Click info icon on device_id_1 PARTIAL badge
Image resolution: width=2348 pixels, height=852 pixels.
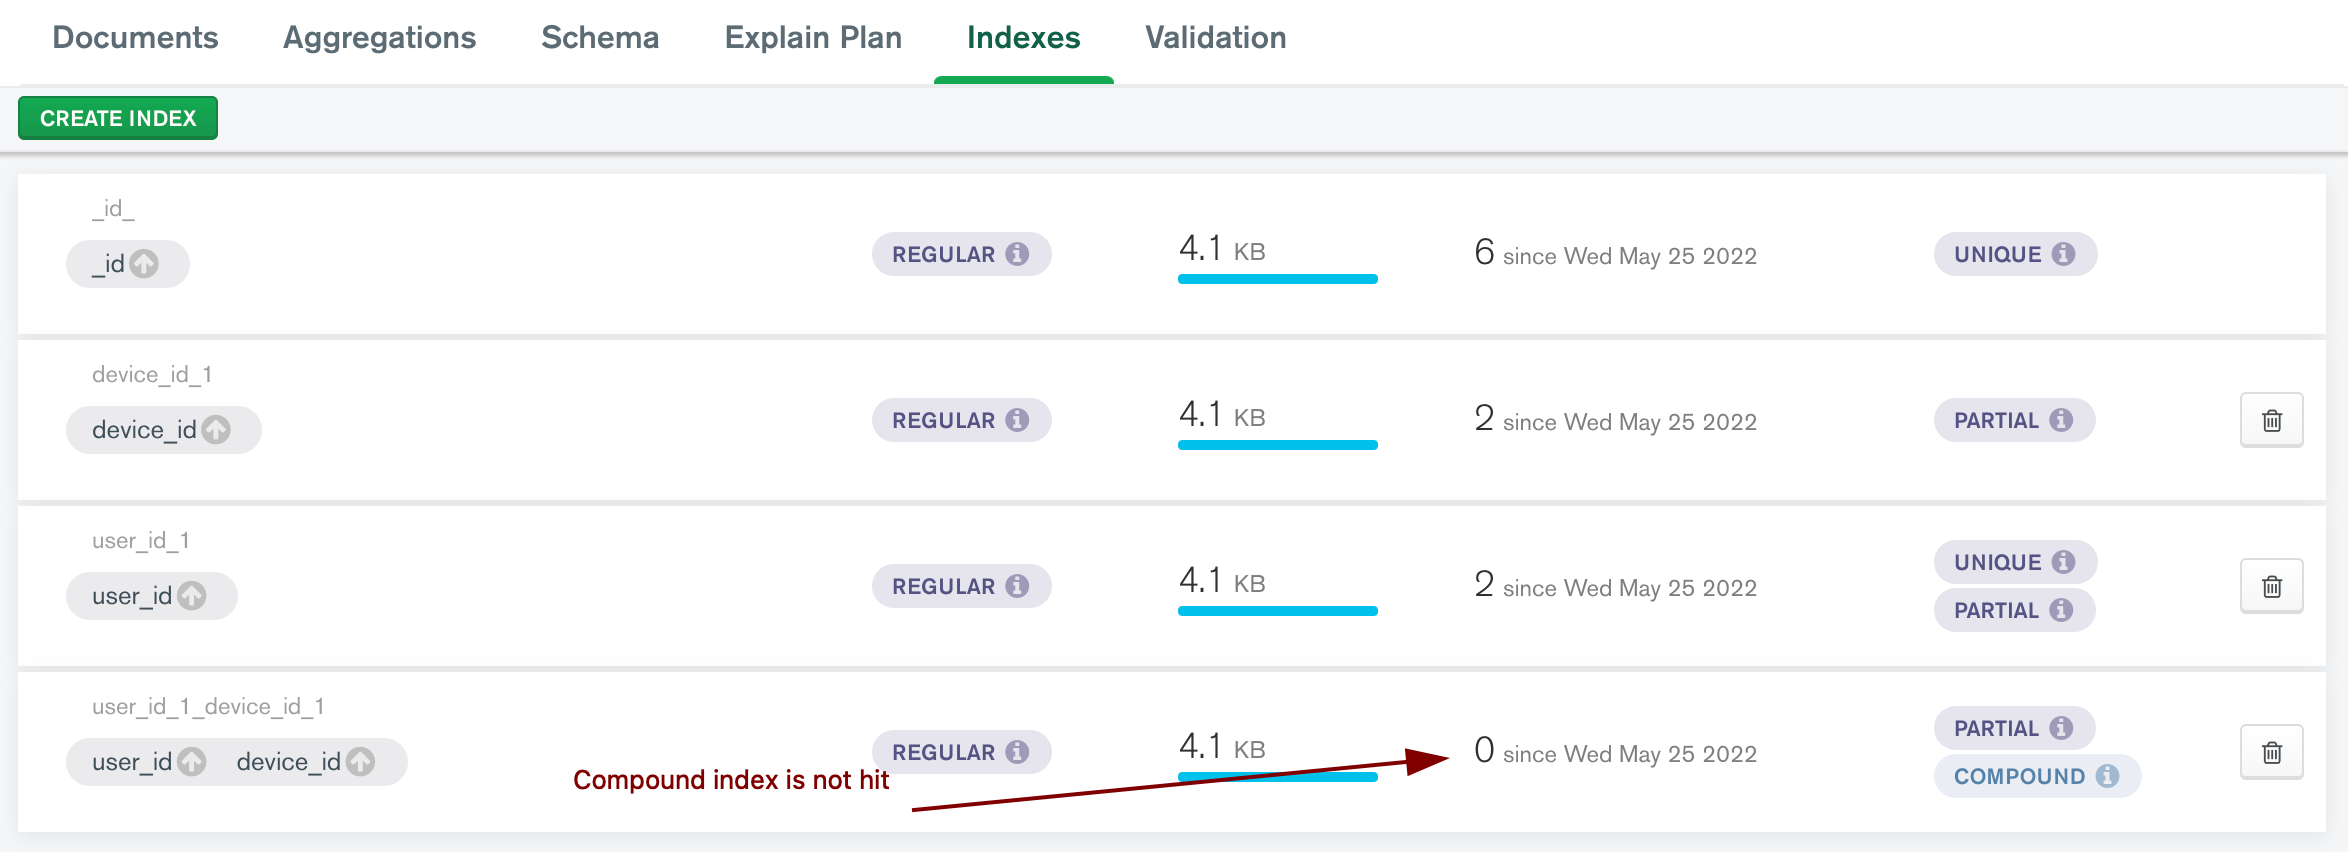[x=2061, y=420]
